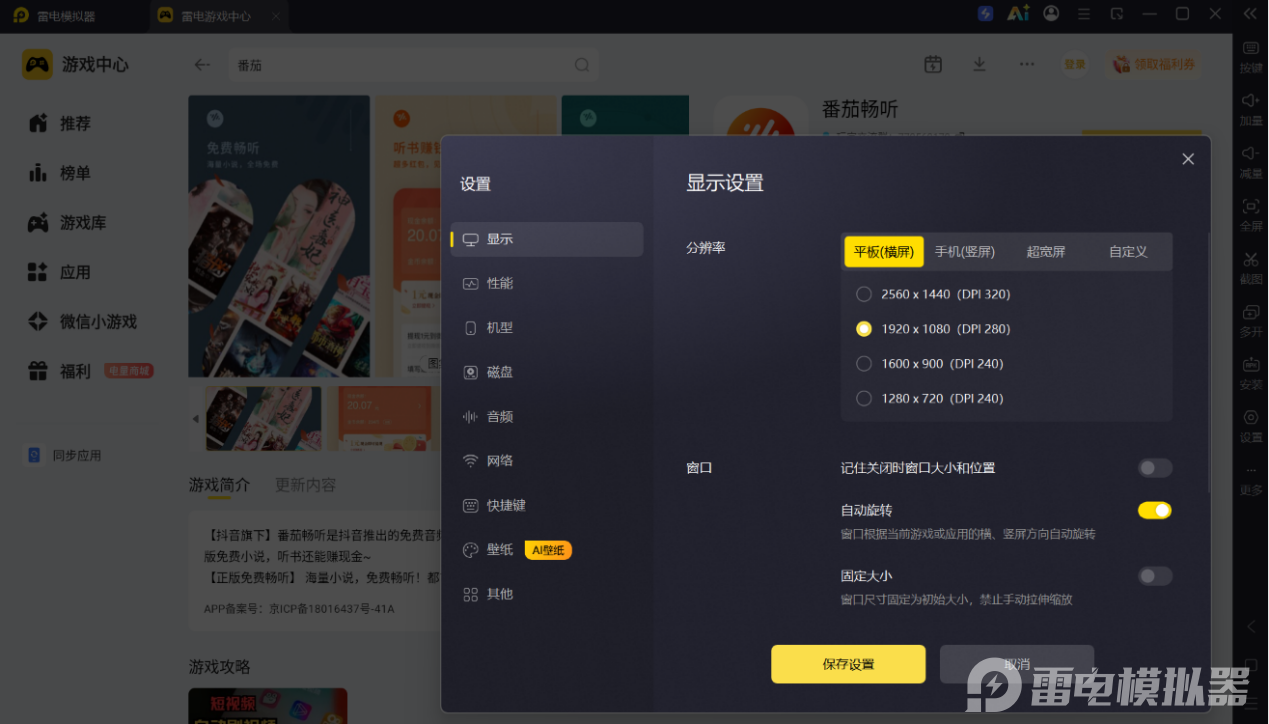Open 更多 tools in the right toolbar
The height and width of the screenshot is (724, 1269).
pyautogui.click(x=1251, y=480)
